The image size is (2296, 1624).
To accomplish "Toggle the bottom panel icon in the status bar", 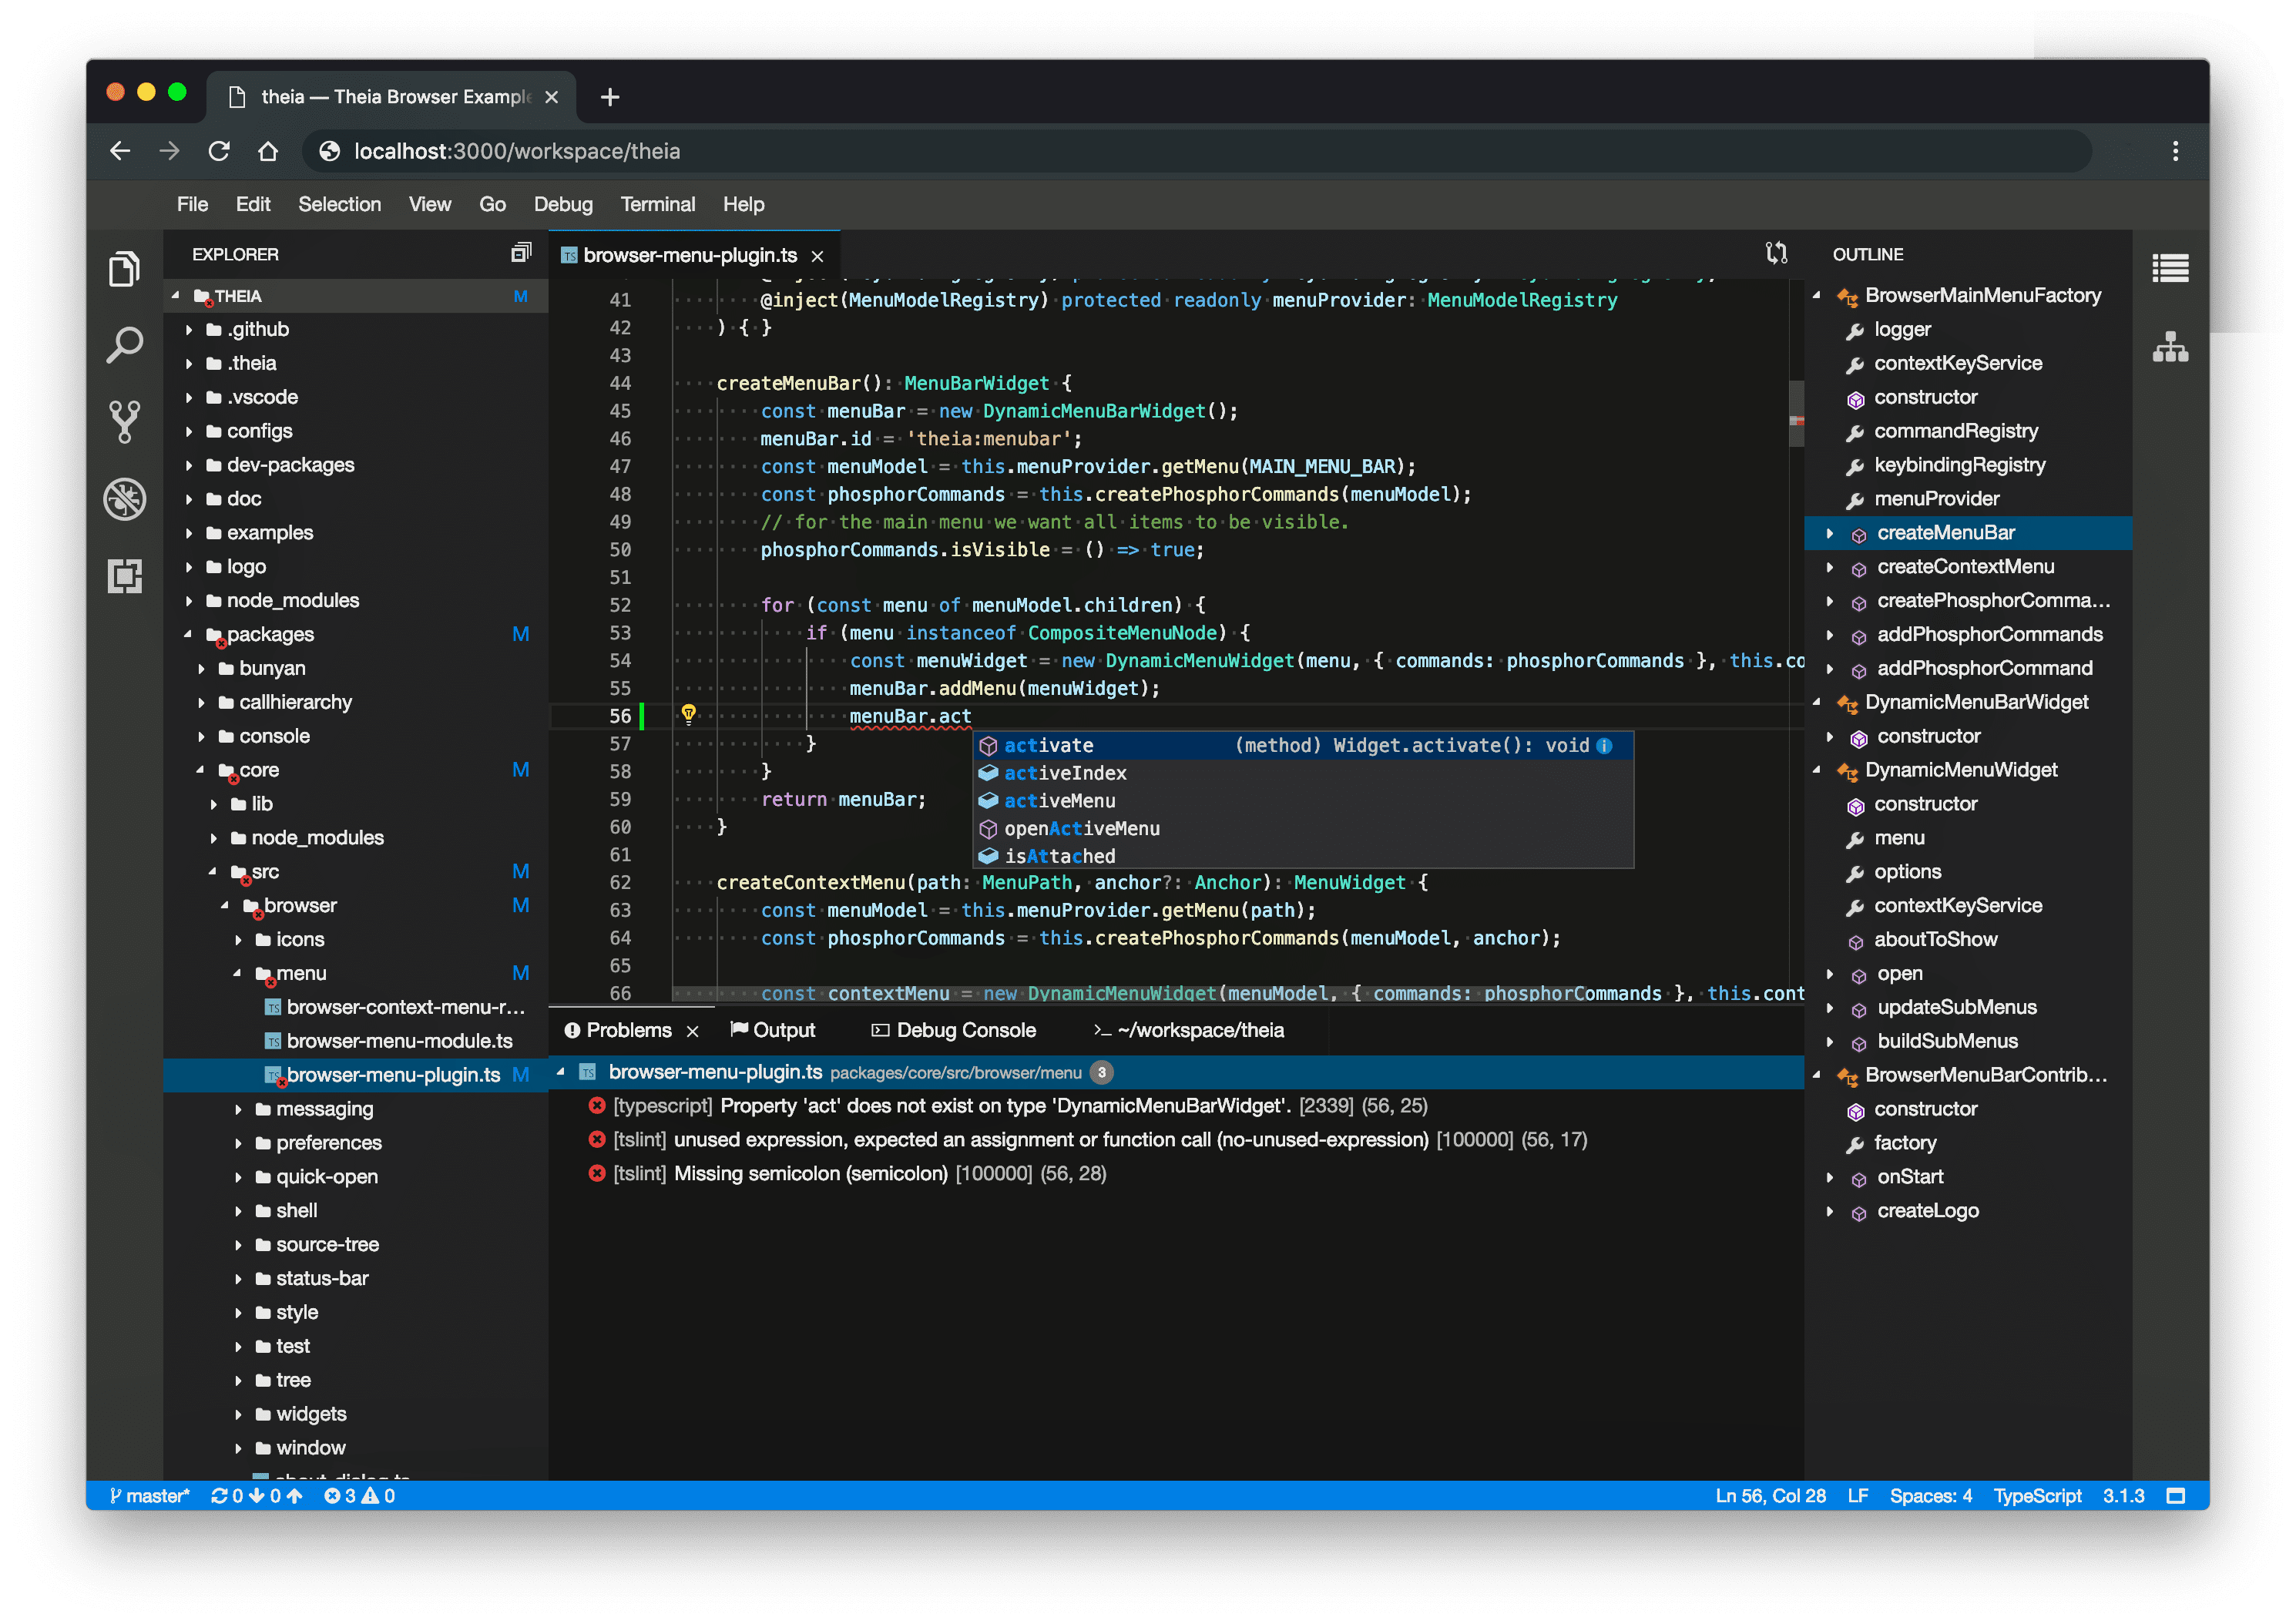I will (2175, 1496).
